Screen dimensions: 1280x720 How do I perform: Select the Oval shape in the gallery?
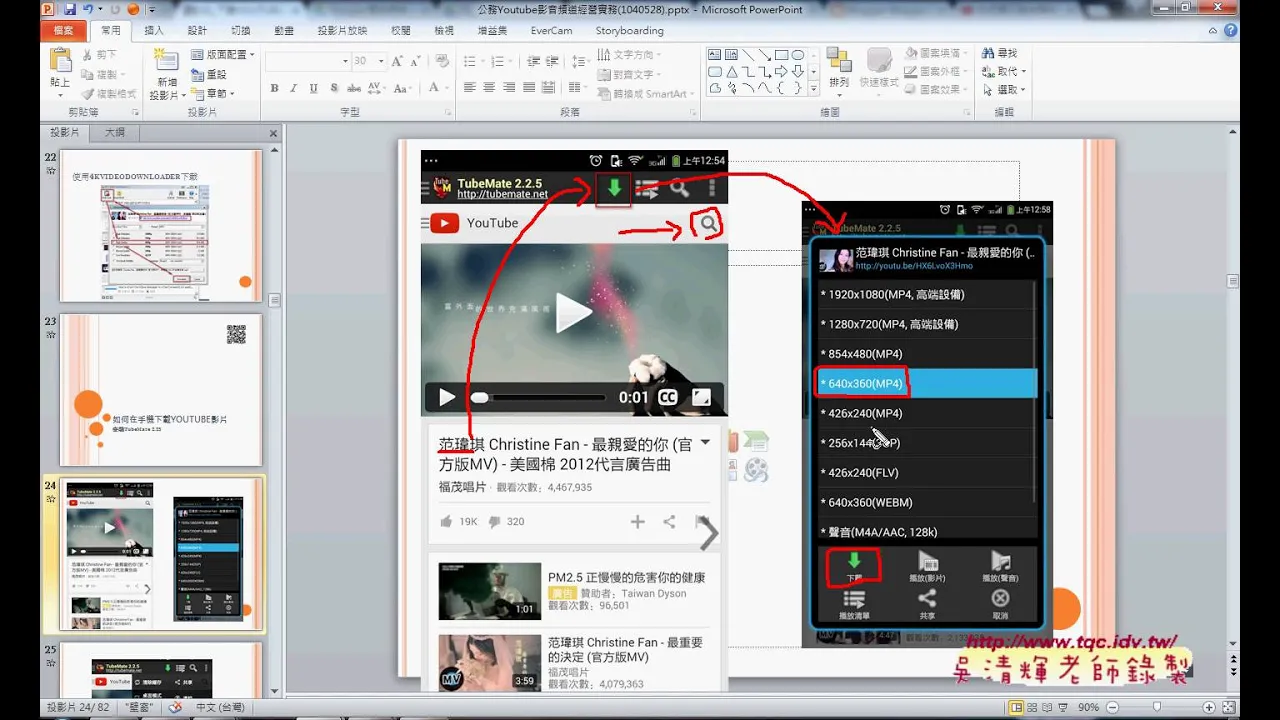click(x=797, y=55)
